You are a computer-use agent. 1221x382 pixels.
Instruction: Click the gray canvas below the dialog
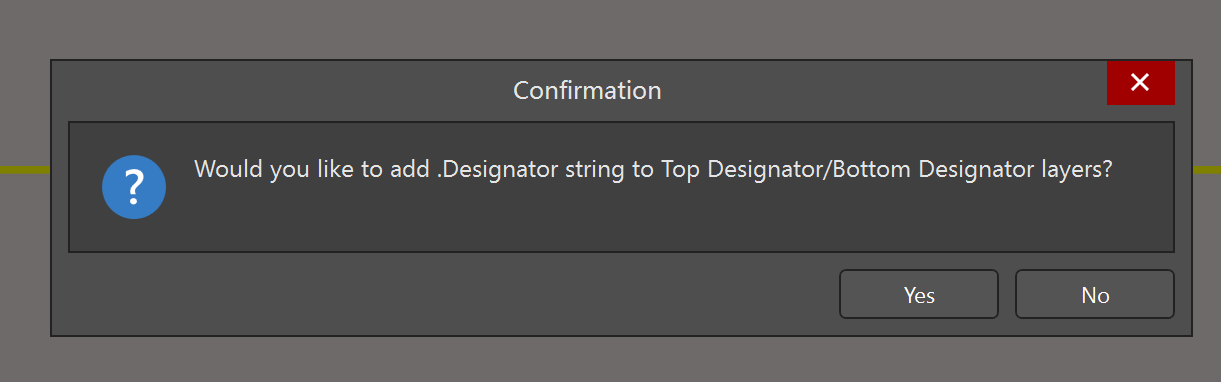pyautogui.click(x=610, y=360)
